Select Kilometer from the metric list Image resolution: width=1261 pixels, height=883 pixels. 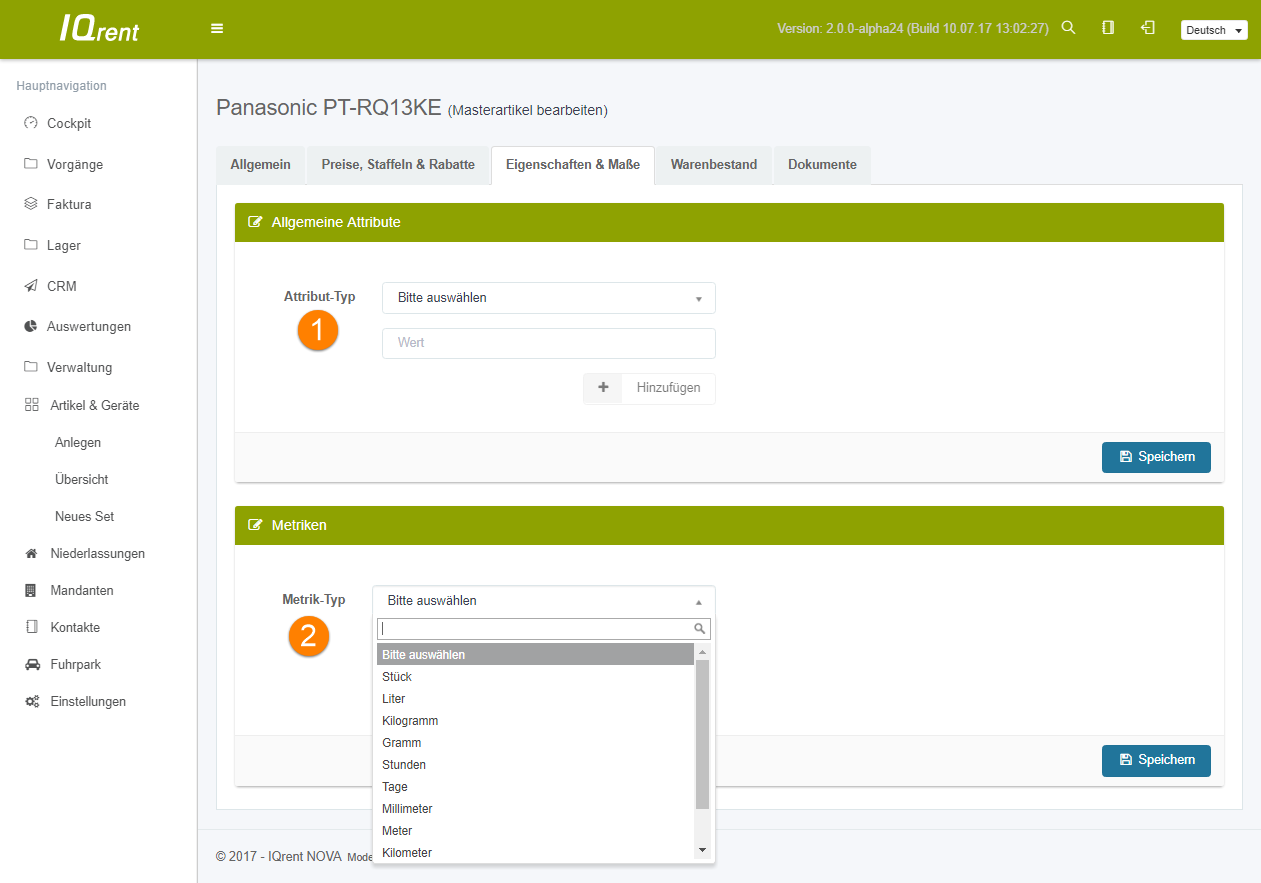[x=535, y=852]
